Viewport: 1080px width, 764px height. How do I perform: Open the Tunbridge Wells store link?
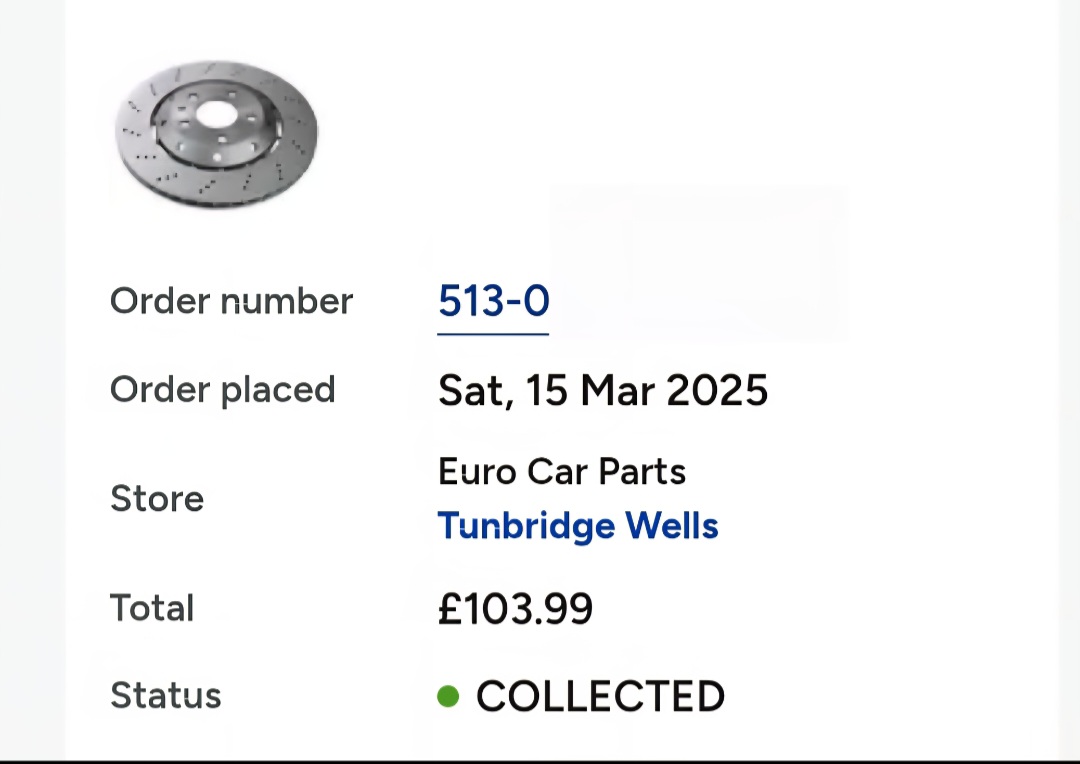point(578,526)
